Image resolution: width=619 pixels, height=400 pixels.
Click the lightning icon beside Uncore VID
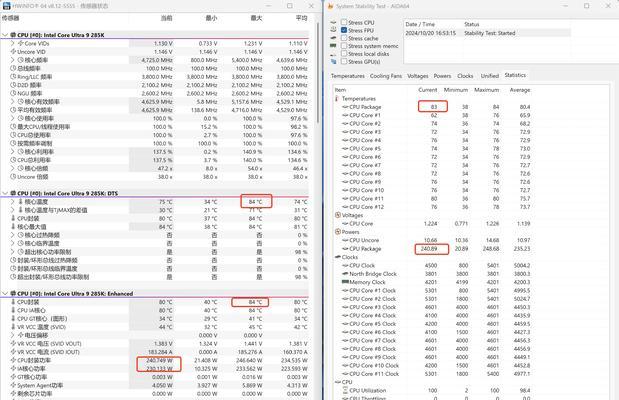point(13,52)
